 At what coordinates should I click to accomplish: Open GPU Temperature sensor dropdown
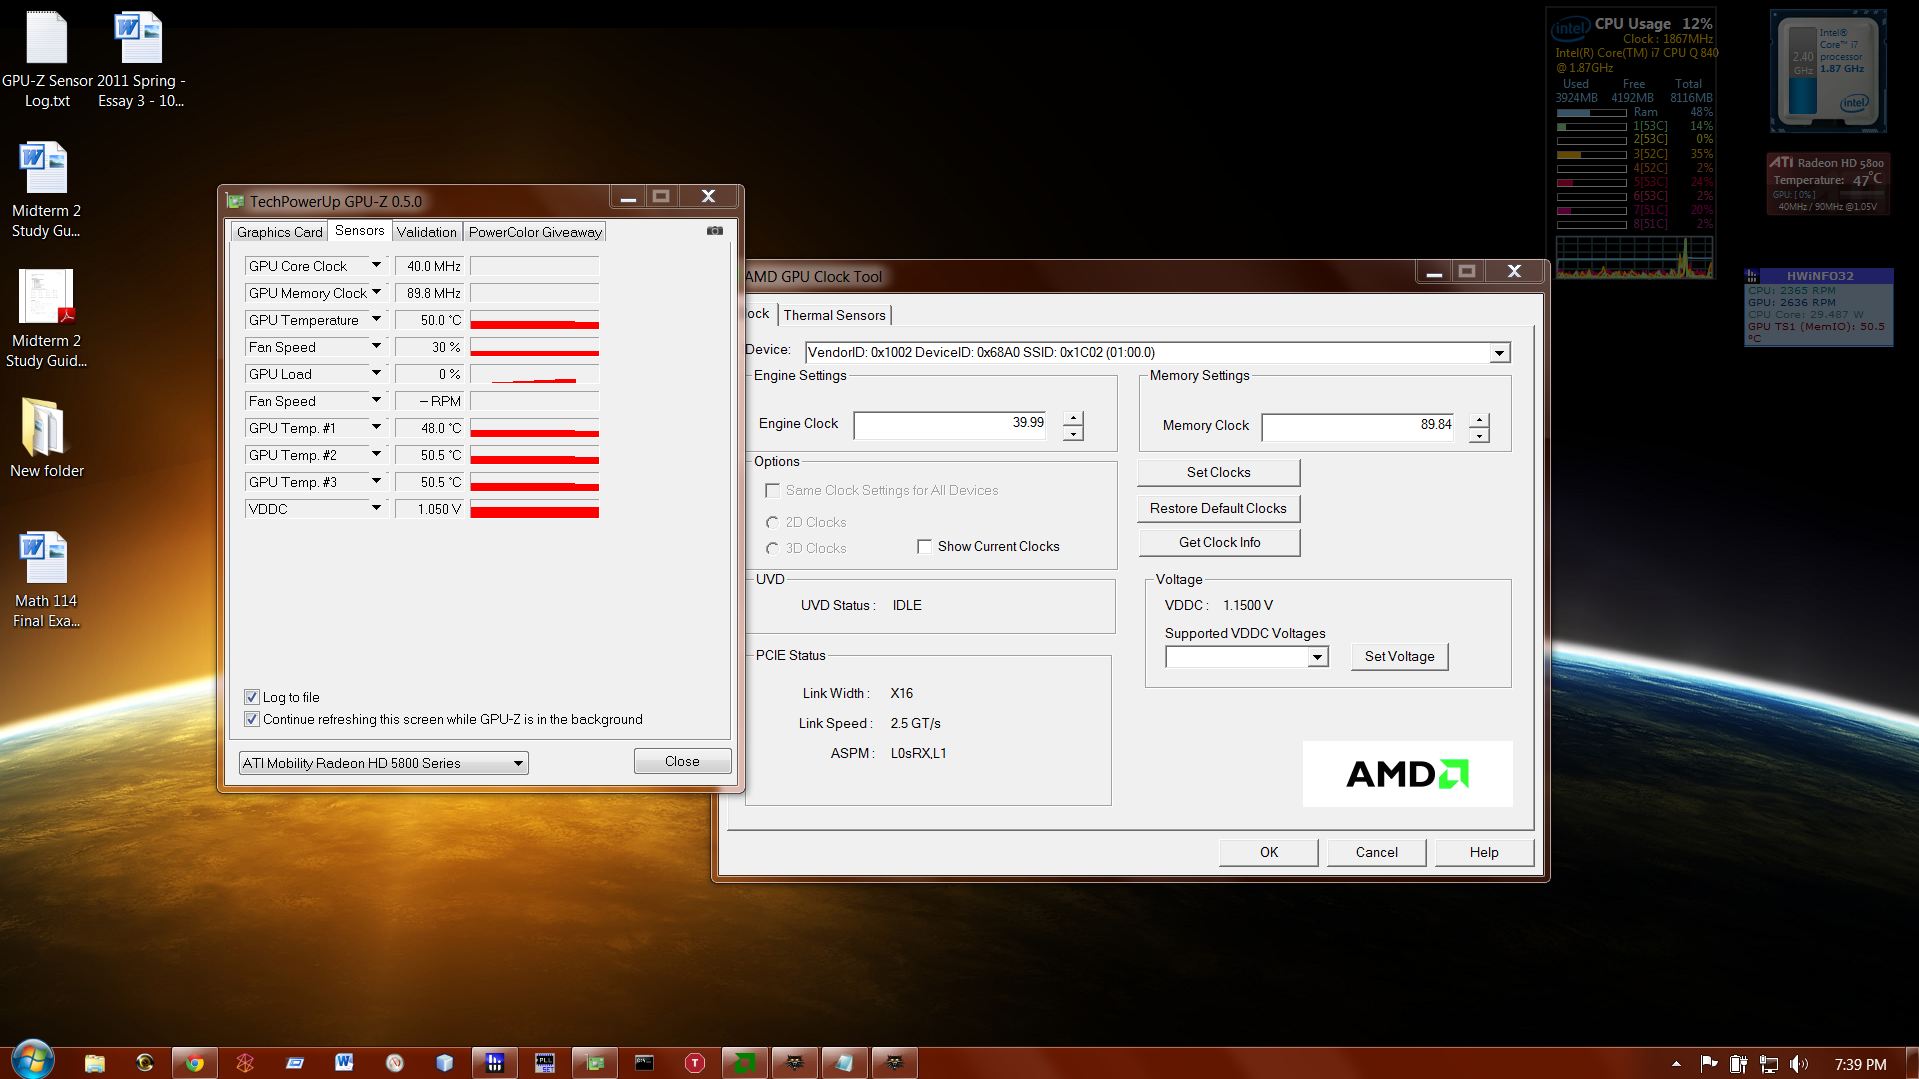click(376, 319)
